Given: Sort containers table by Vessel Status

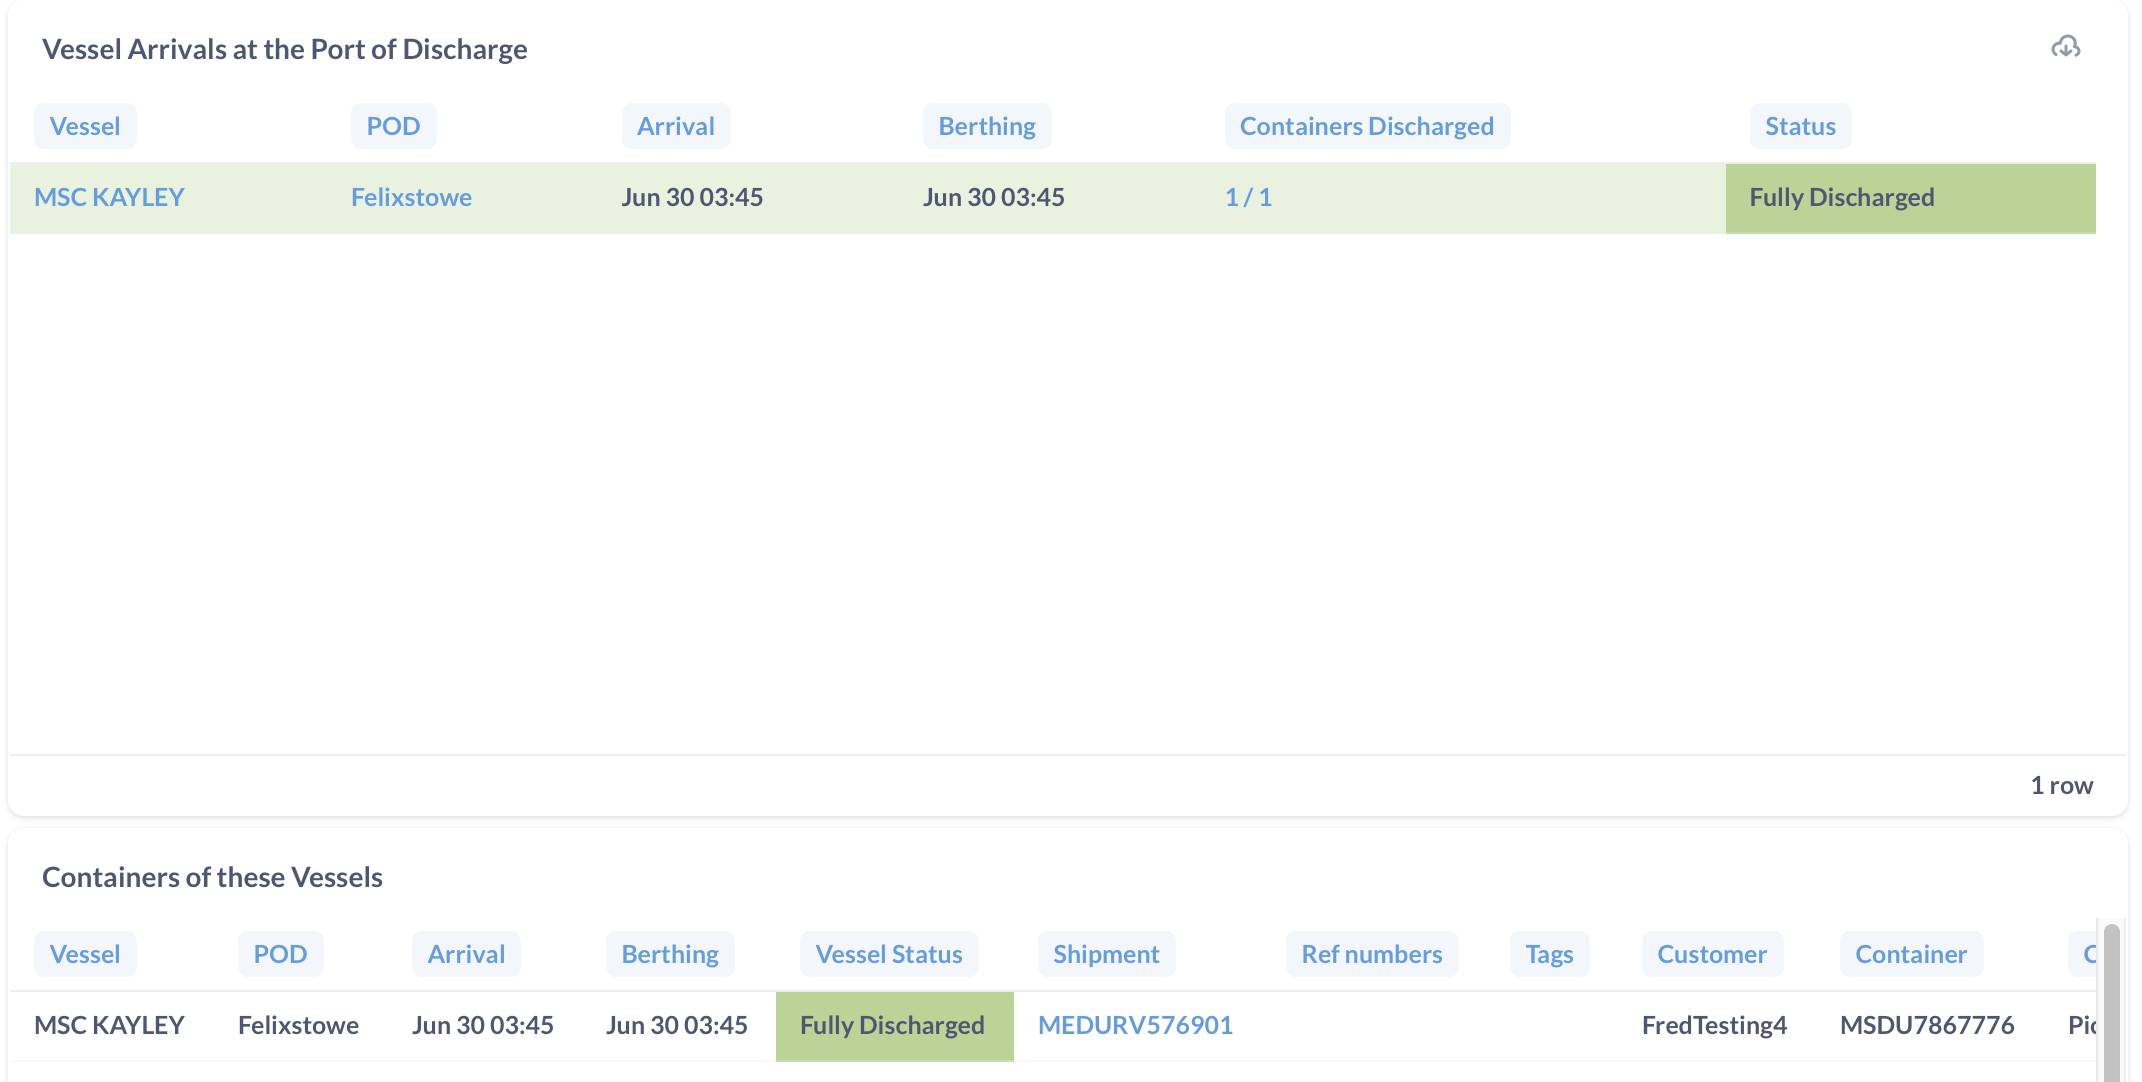Looking at the screenshot, I should (889, 954).
